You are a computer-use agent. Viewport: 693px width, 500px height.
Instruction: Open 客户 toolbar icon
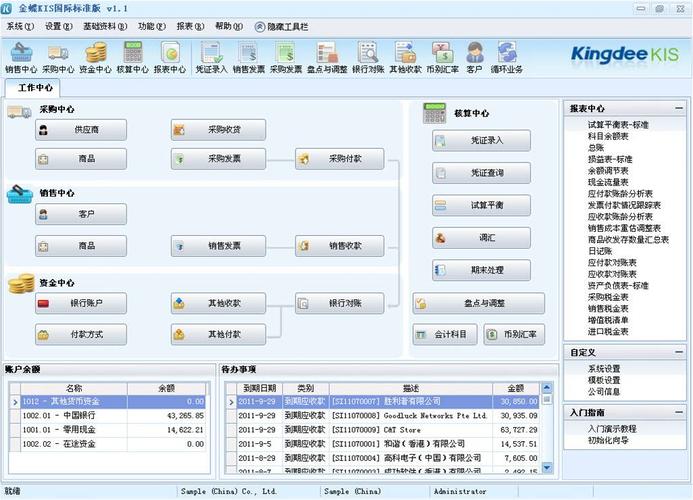tap(474, 57)
